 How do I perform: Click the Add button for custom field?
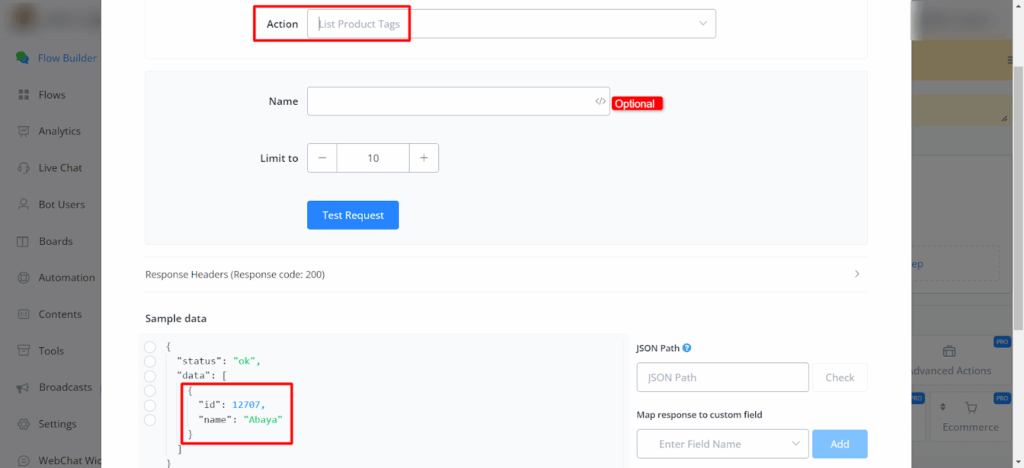point(840,443)
